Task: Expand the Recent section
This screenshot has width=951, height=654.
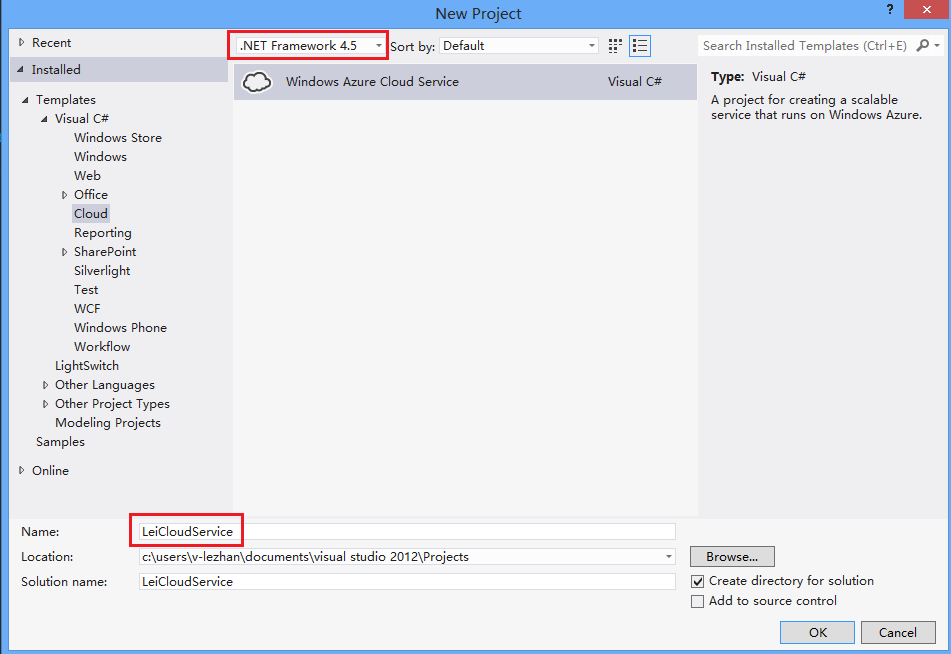Action: coord(22,42)
